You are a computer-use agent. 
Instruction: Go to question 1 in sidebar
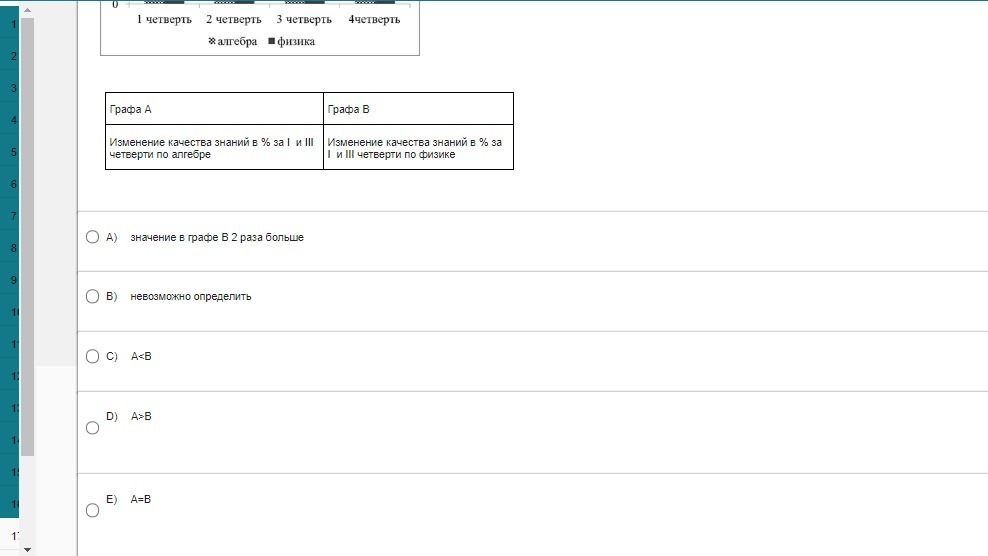coord(13,24)
